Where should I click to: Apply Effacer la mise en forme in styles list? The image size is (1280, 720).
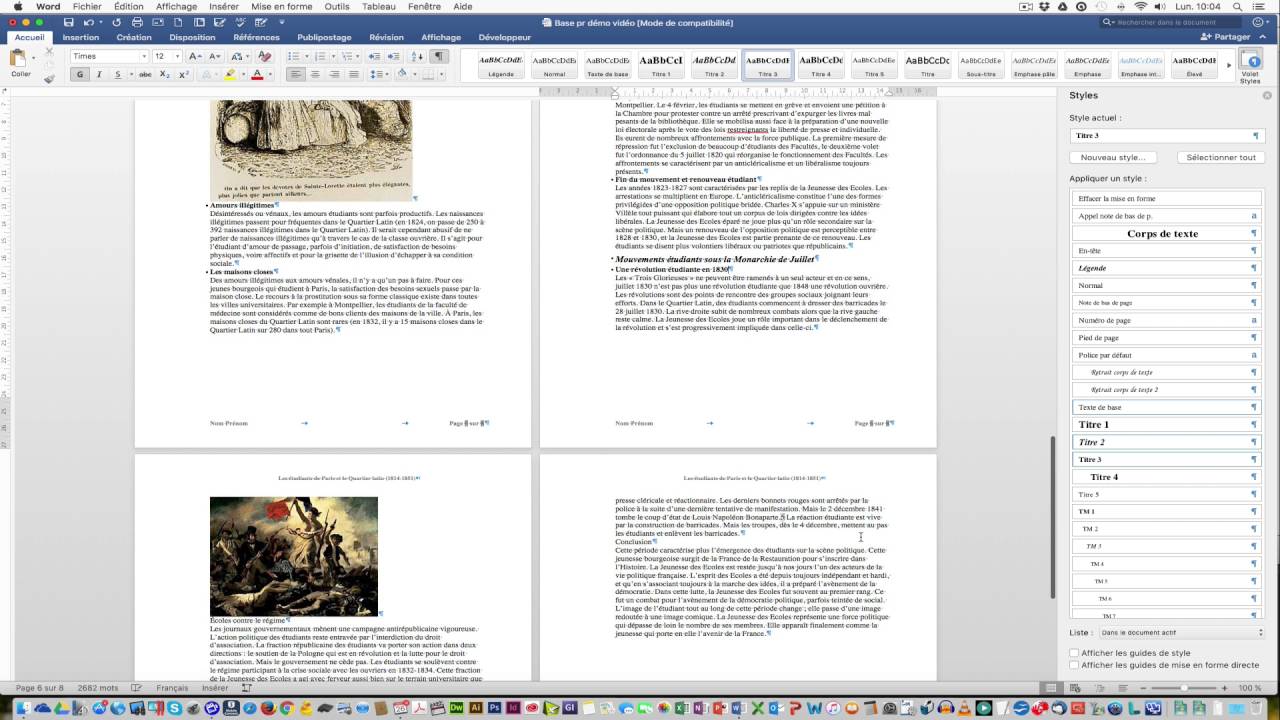(x=1166, y=198)
